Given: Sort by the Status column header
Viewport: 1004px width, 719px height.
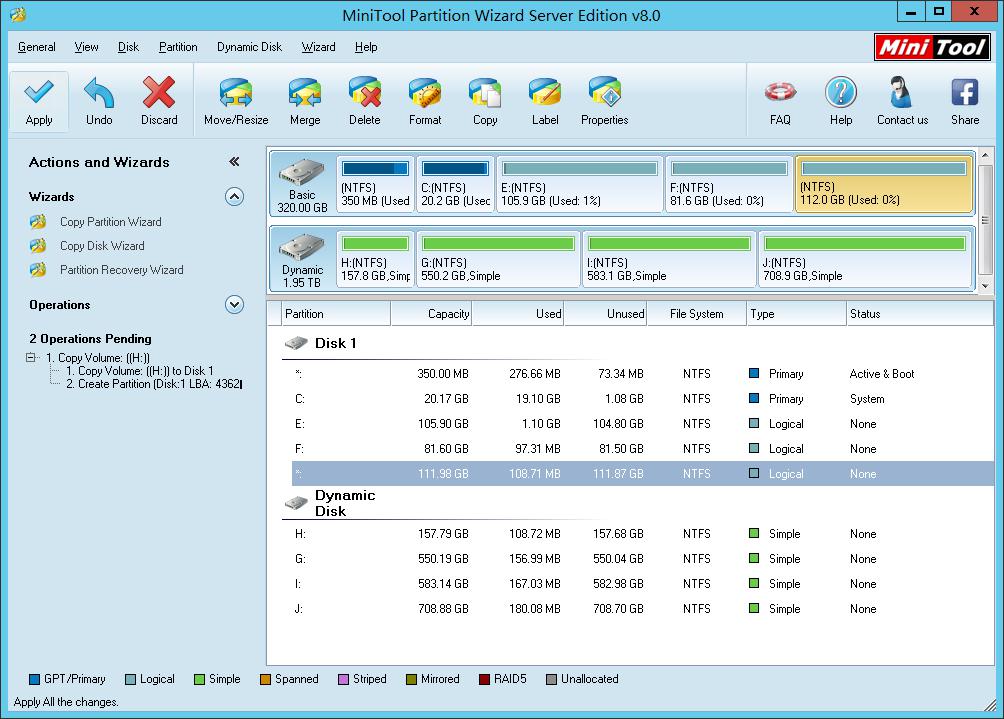Looking at the screenshot, I should [x=919, y=314].
